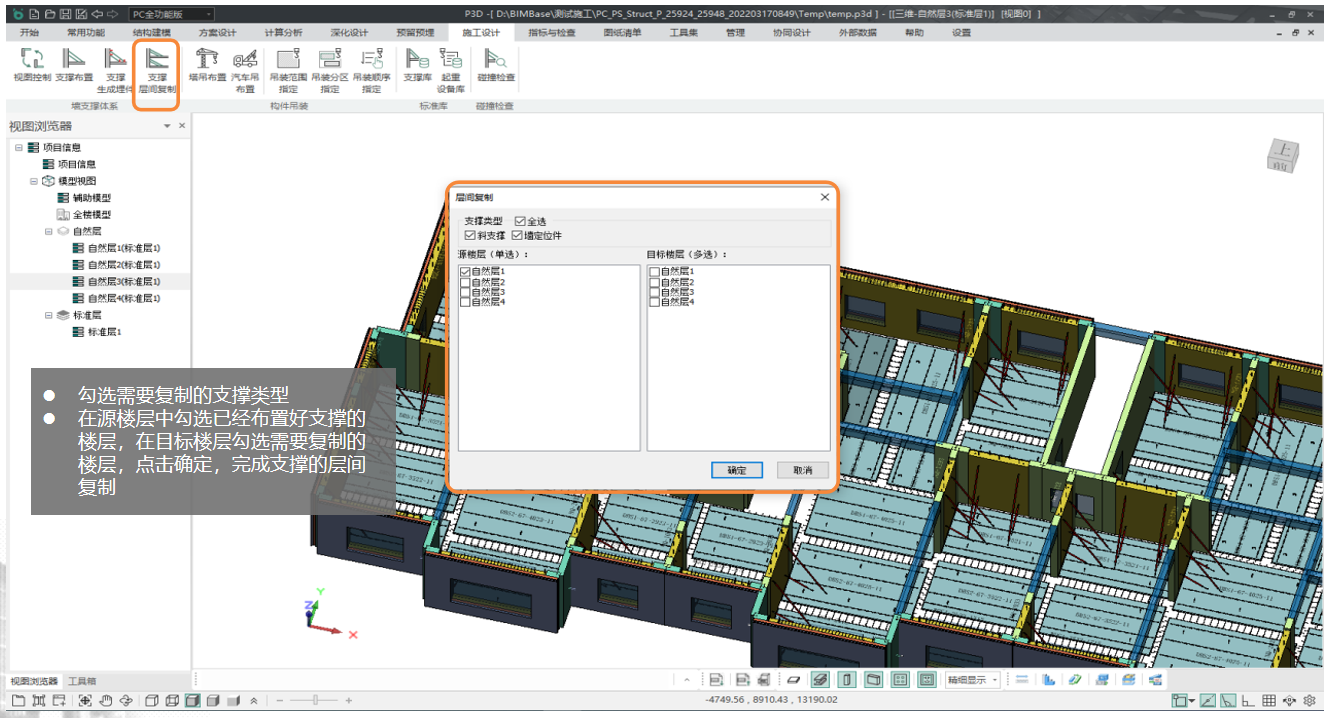The width and height of the screenshot is (1329, 718).
Task: Click the zoom slider in the bottom toolbar
Action: 317,701
